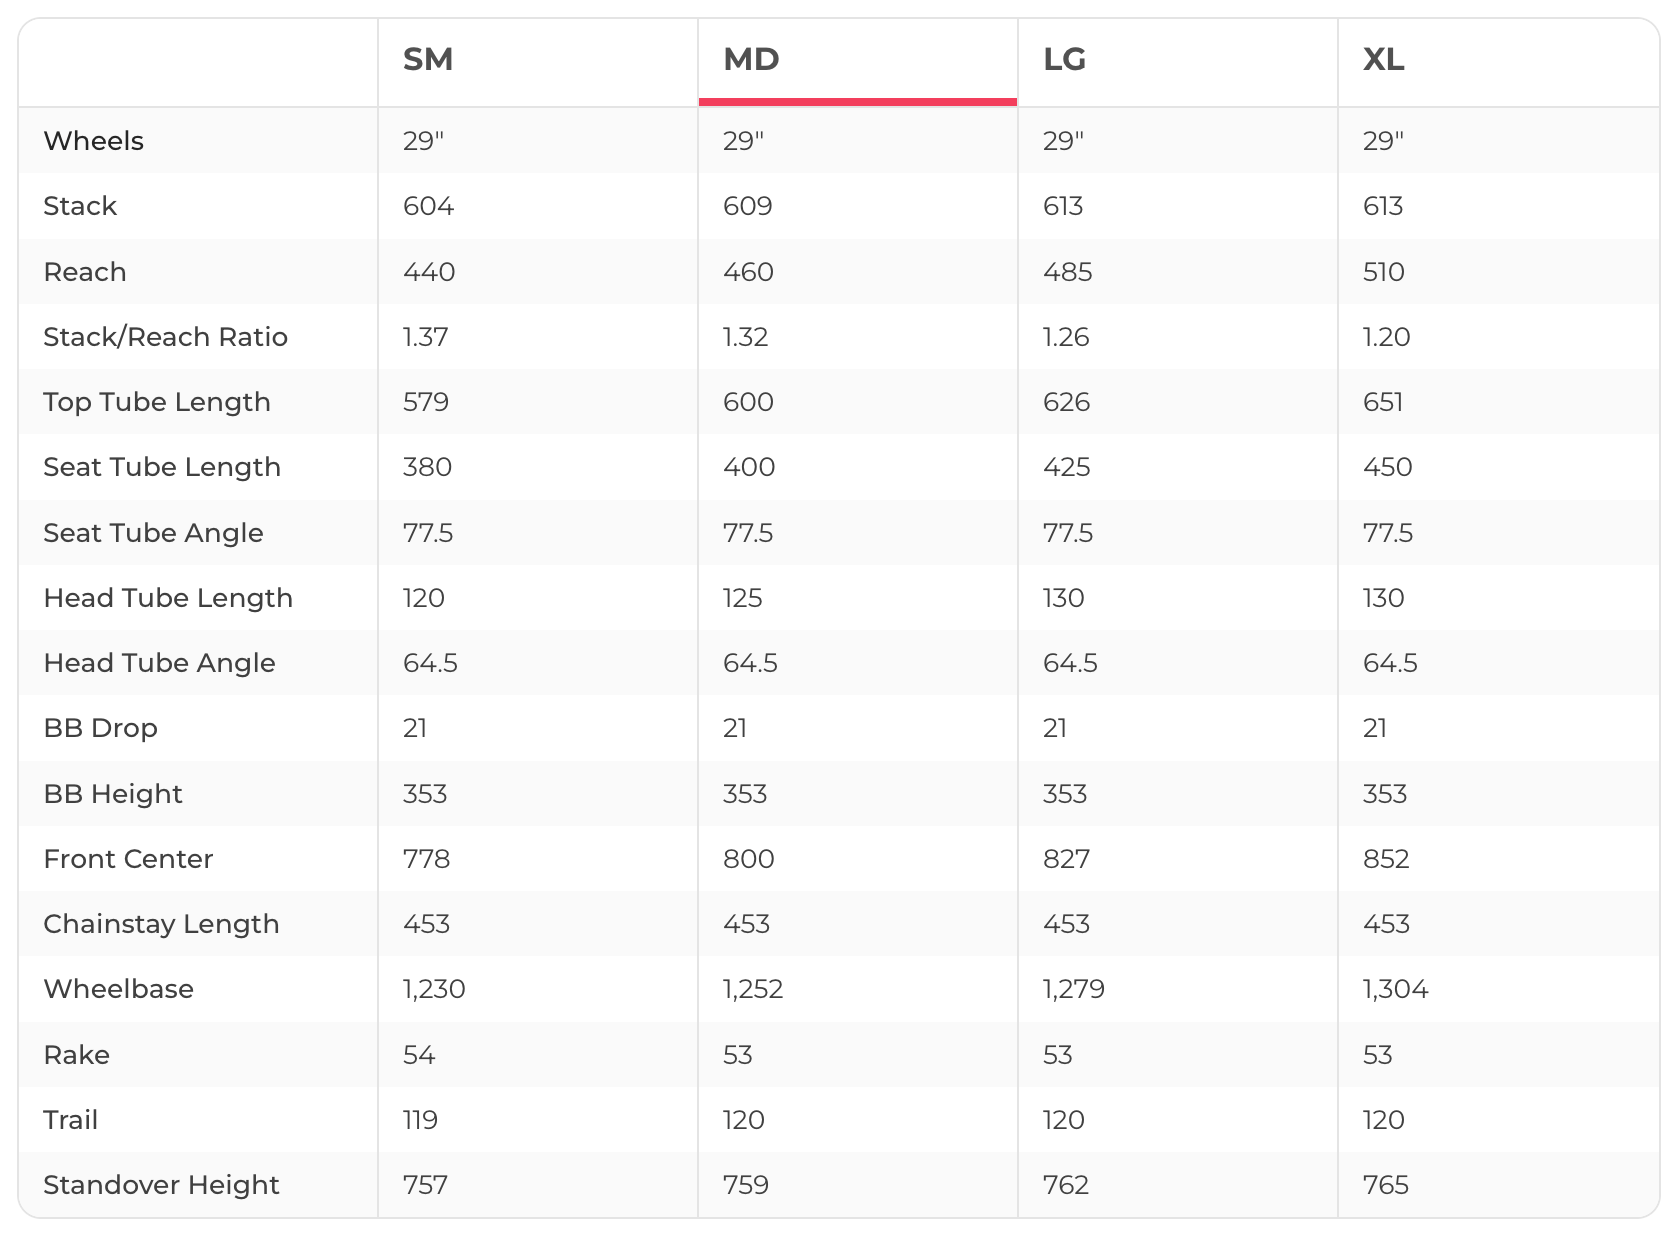Select the MD Wheelbase value 1,252
This screenshot has height=1238, width=1676.
pyautogui.click(x=753, y=989)
